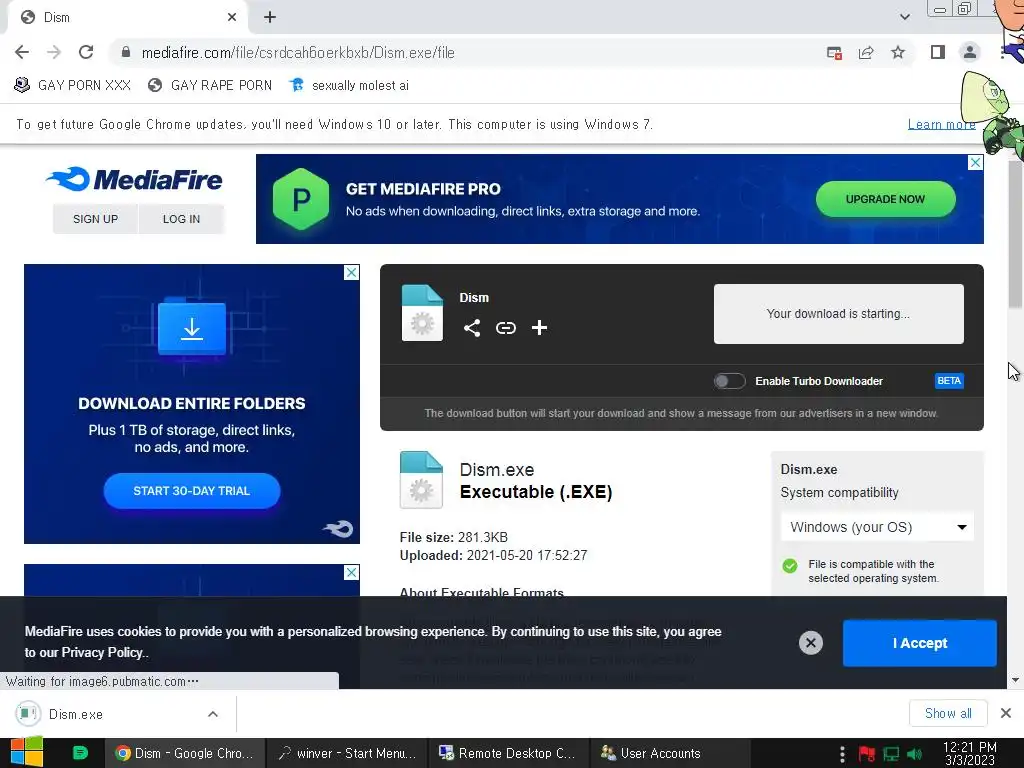Click the network tray icon
1024x768 pixels.
pyautogui.click(x=891, y=754)
